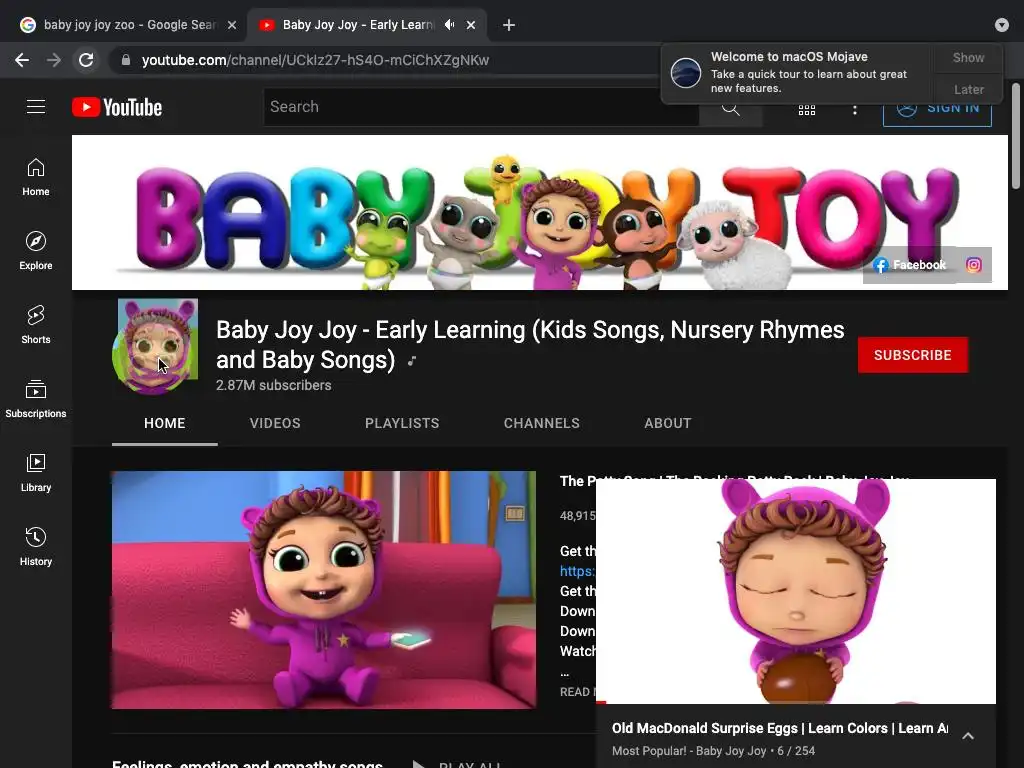This screenshot has height=768, width=1024.
Task: Click the Most Popular playlist info text
Action: pos(713,750)
